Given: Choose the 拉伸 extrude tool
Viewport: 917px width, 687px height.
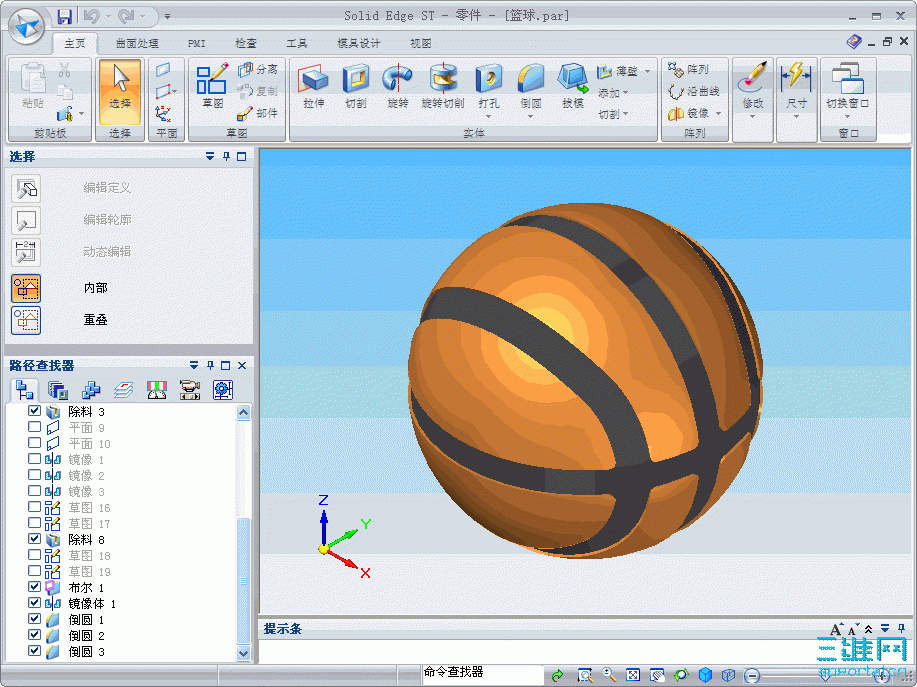Looking at the screenshot, I should click(314, 87).
